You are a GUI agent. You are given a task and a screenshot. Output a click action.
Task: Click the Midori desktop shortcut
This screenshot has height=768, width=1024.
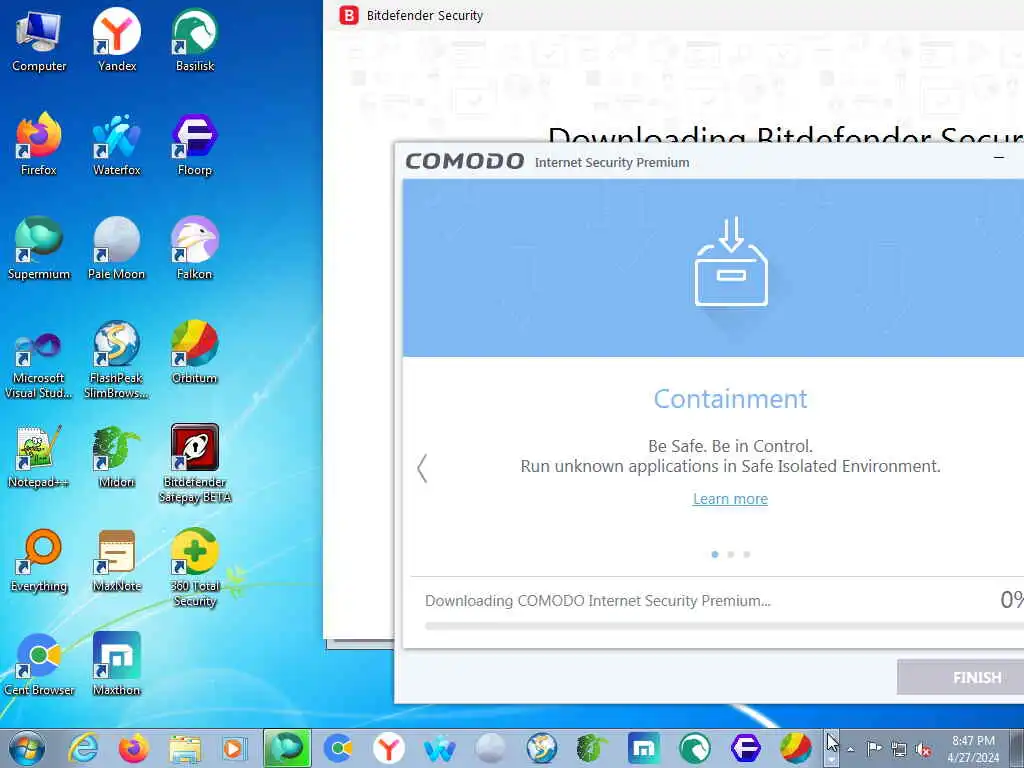tap(117, 456)
